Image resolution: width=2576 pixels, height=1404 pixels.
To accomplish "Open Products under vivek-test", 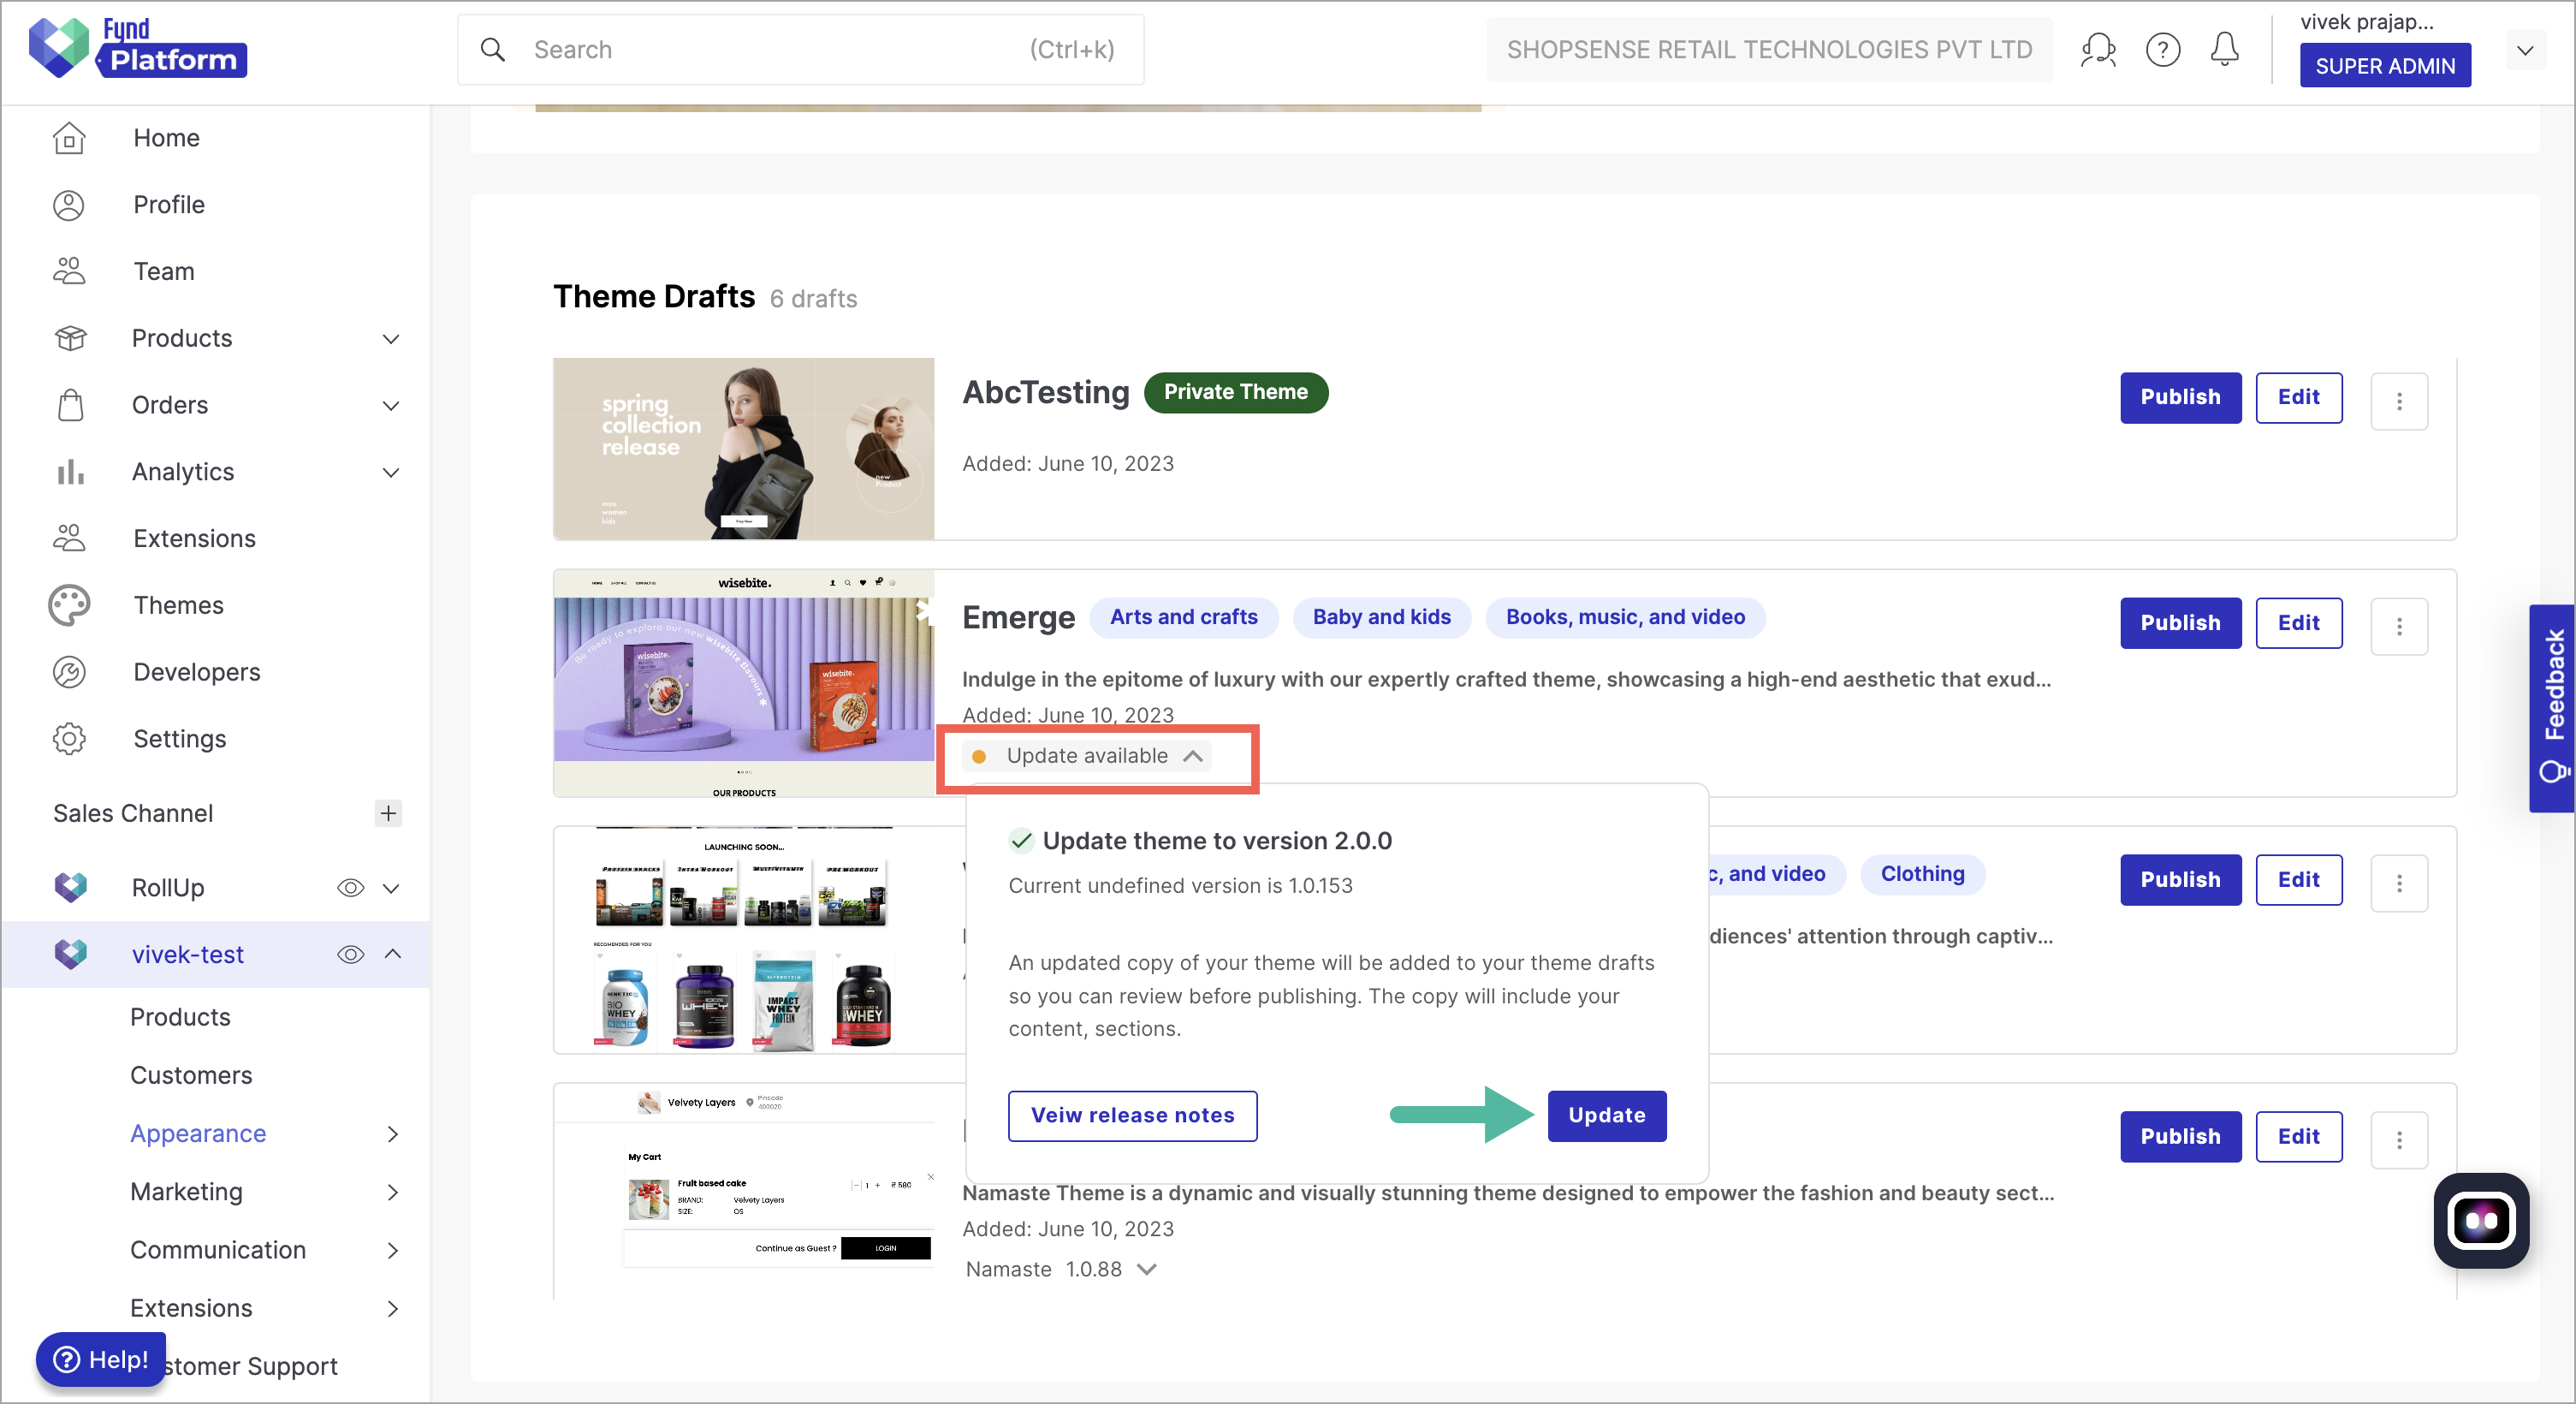I will (180, 1017).
